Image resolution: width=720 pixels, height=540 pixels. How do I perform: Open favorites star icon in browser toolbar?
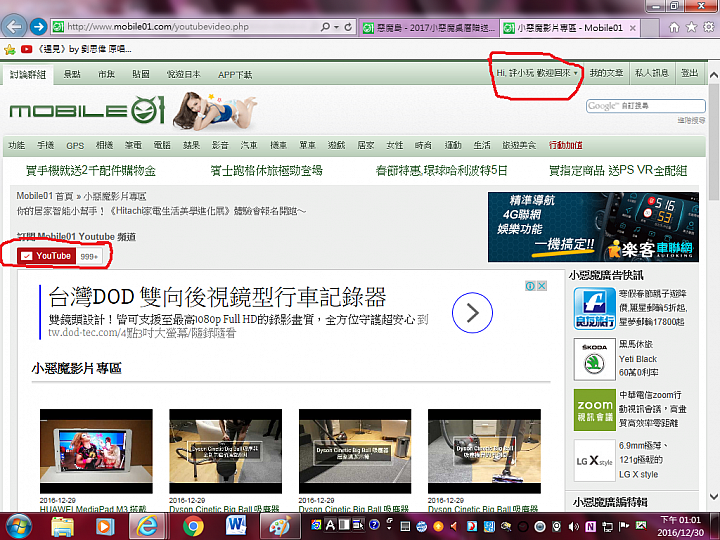click(x=691, y=28)
